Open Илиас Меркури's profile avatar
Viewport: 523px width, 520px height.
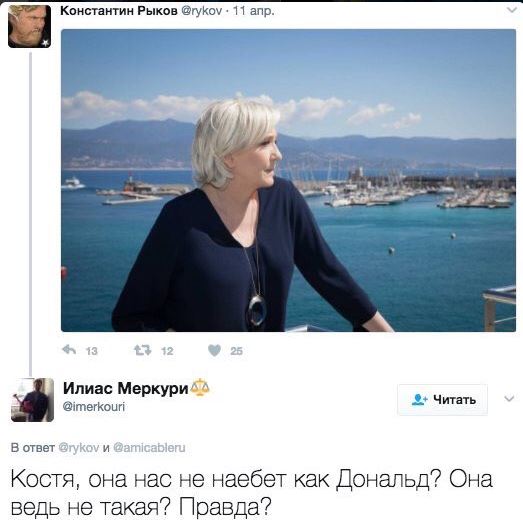tap(32, 400)
